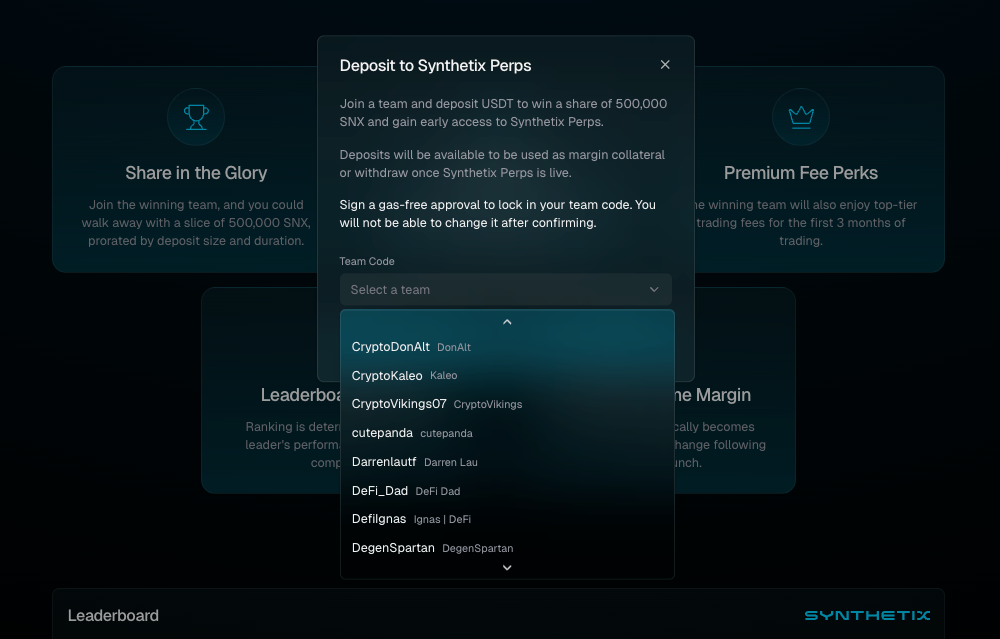Select cutepanda from the team list
1000x639 pixels.
pyautogui.click(x=507, y=433)
